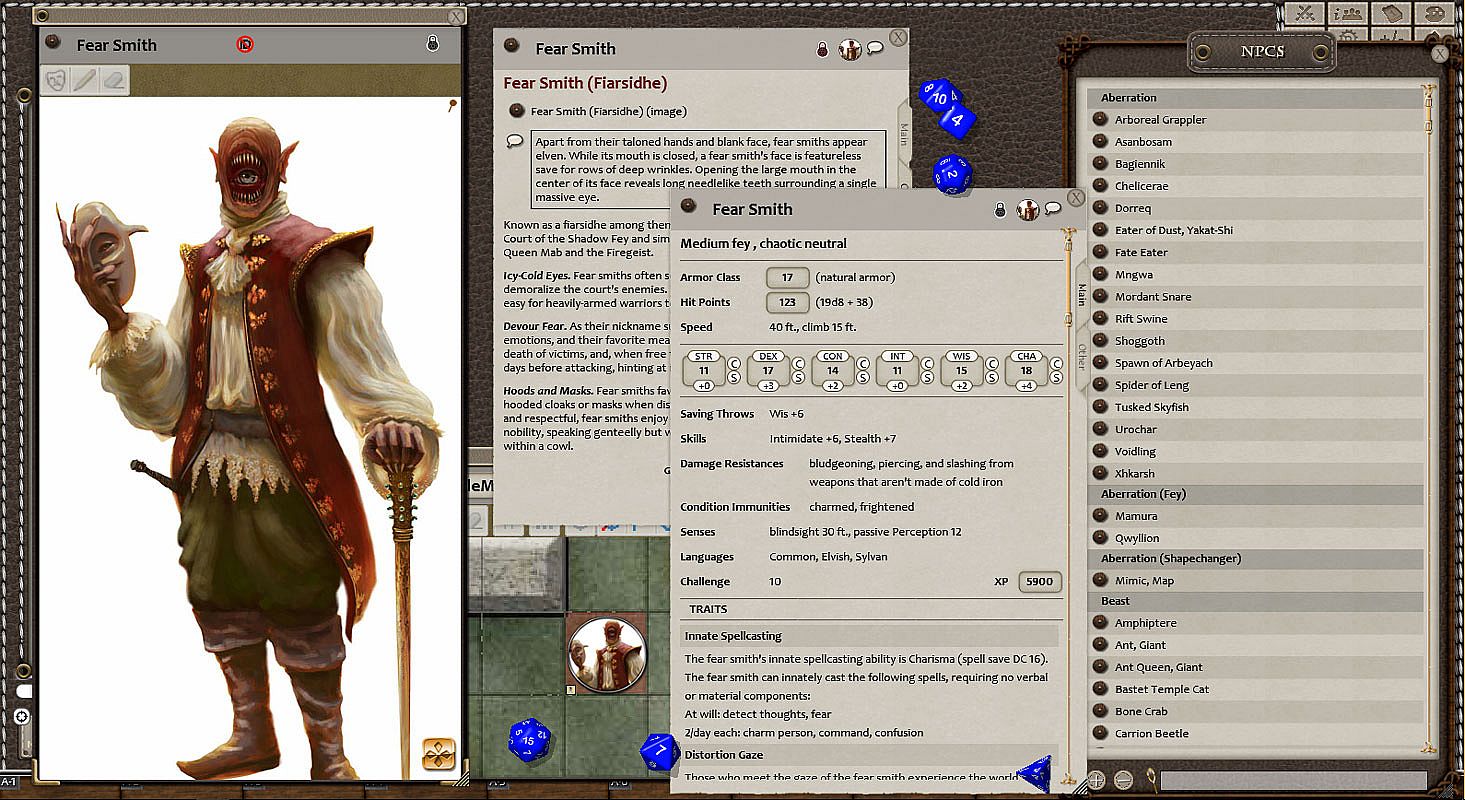The image size is (1465, 800).
Task: Click portrait token icon in description window
Action: tap(850, 48)
